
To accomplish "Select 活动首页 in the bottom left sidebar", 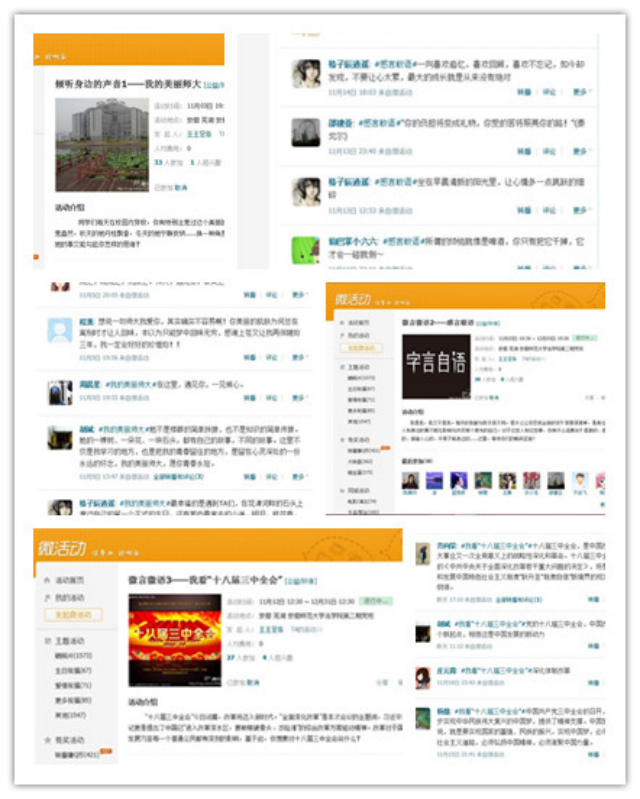I will pyautogui.click(x=70, y=580).
